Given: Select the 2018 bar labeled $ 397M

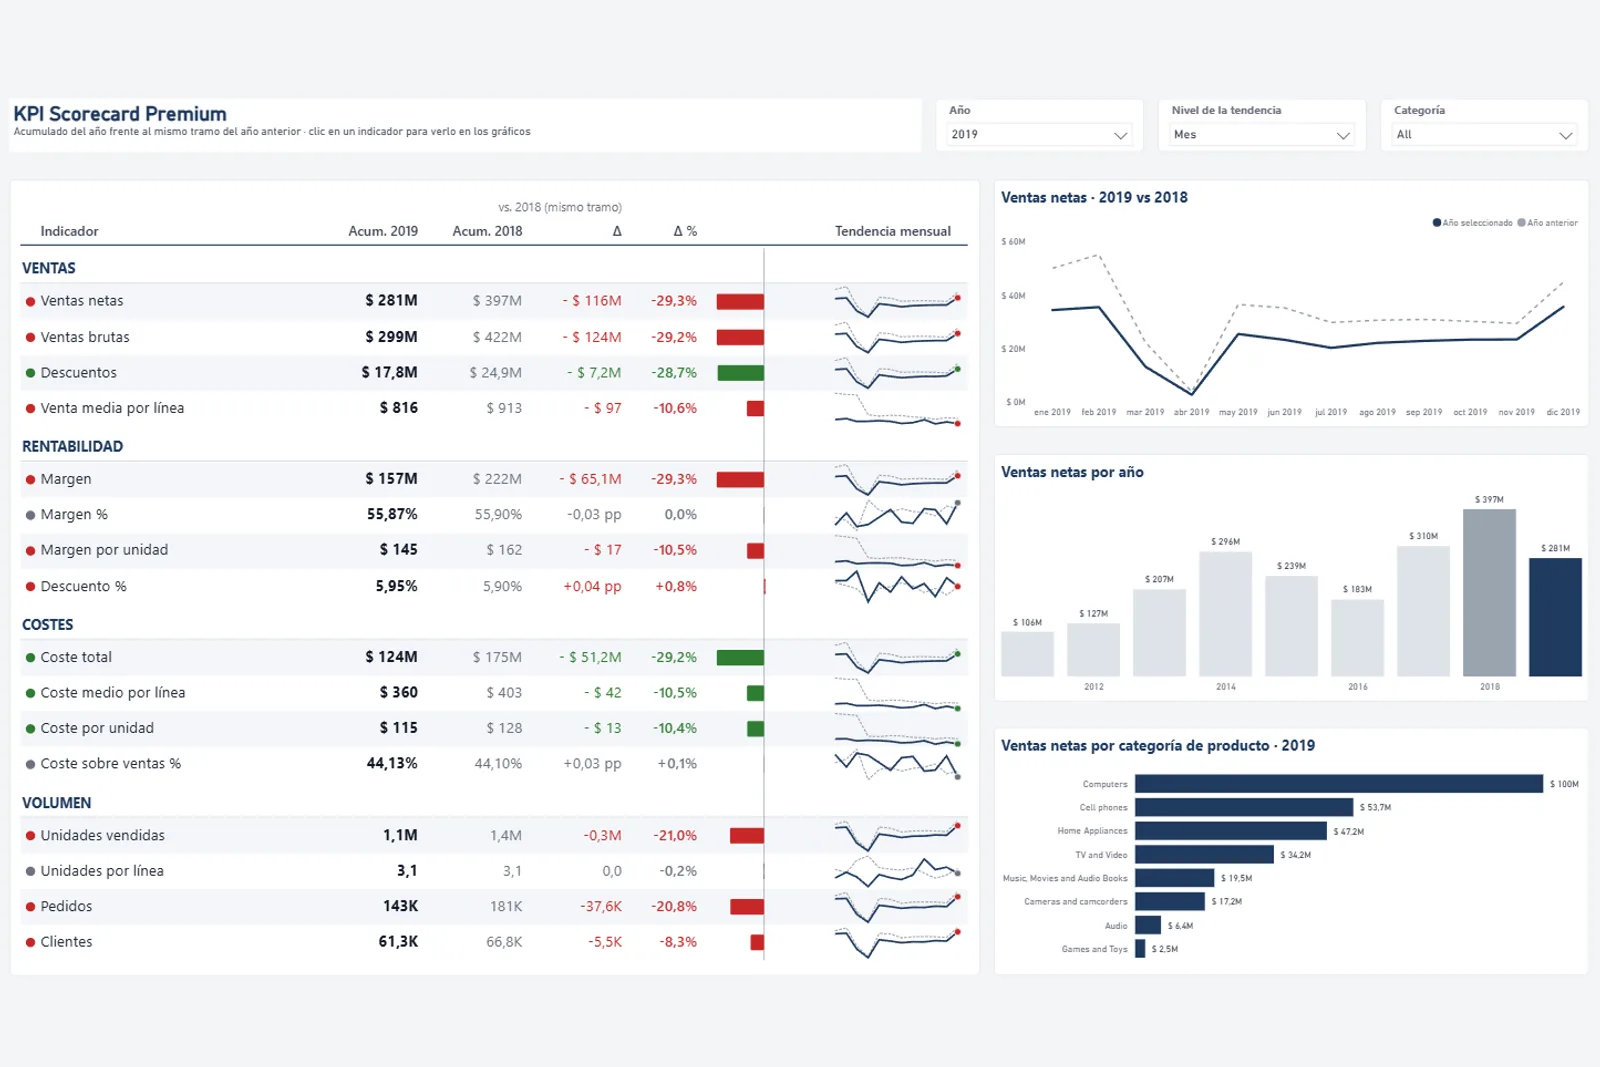Looking at the screenshot, I should (1489, 593).
